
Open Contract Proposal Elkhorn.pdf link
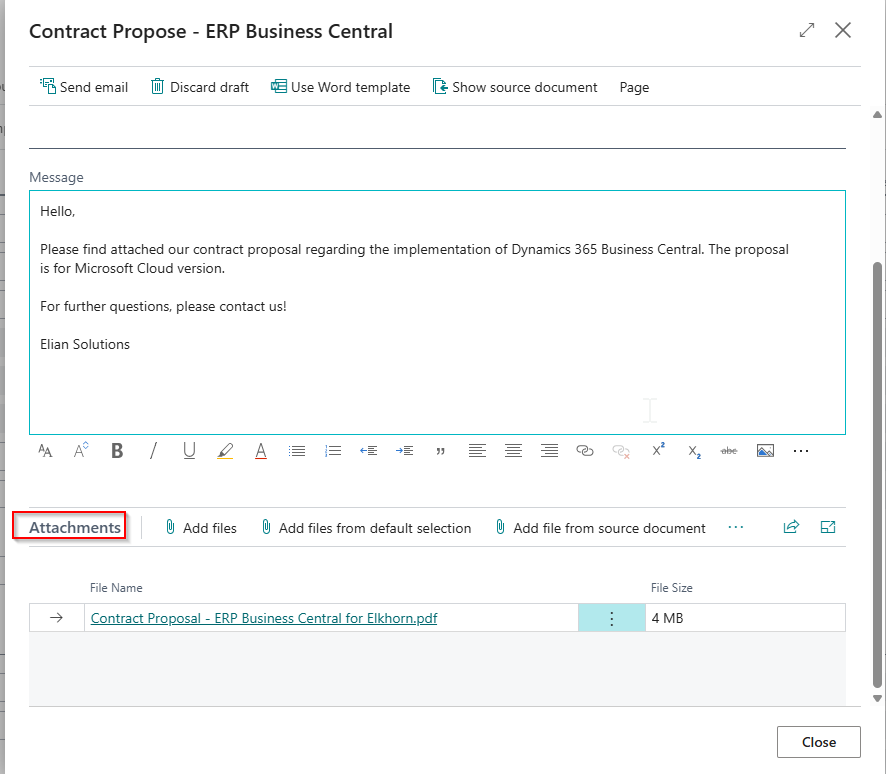264,618
